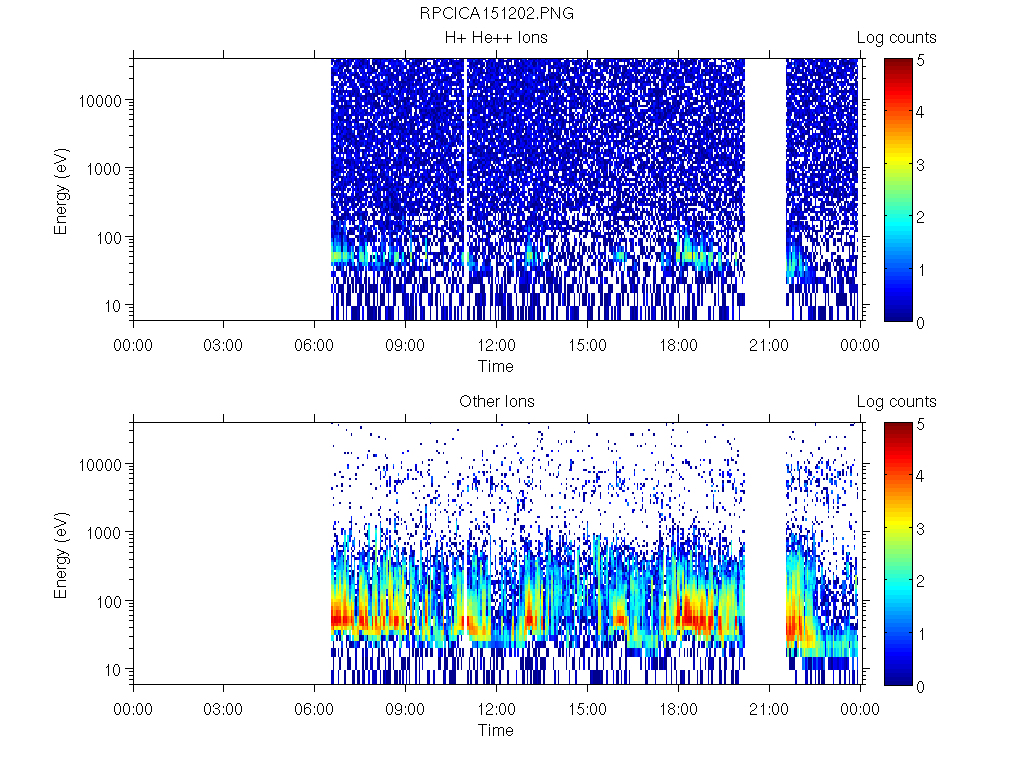Click value 0 on the H+ He++ colorbar
Image resolution: width=1024 pixels, height=768 pixels.
pyautogui.click(x=920, y=323)
